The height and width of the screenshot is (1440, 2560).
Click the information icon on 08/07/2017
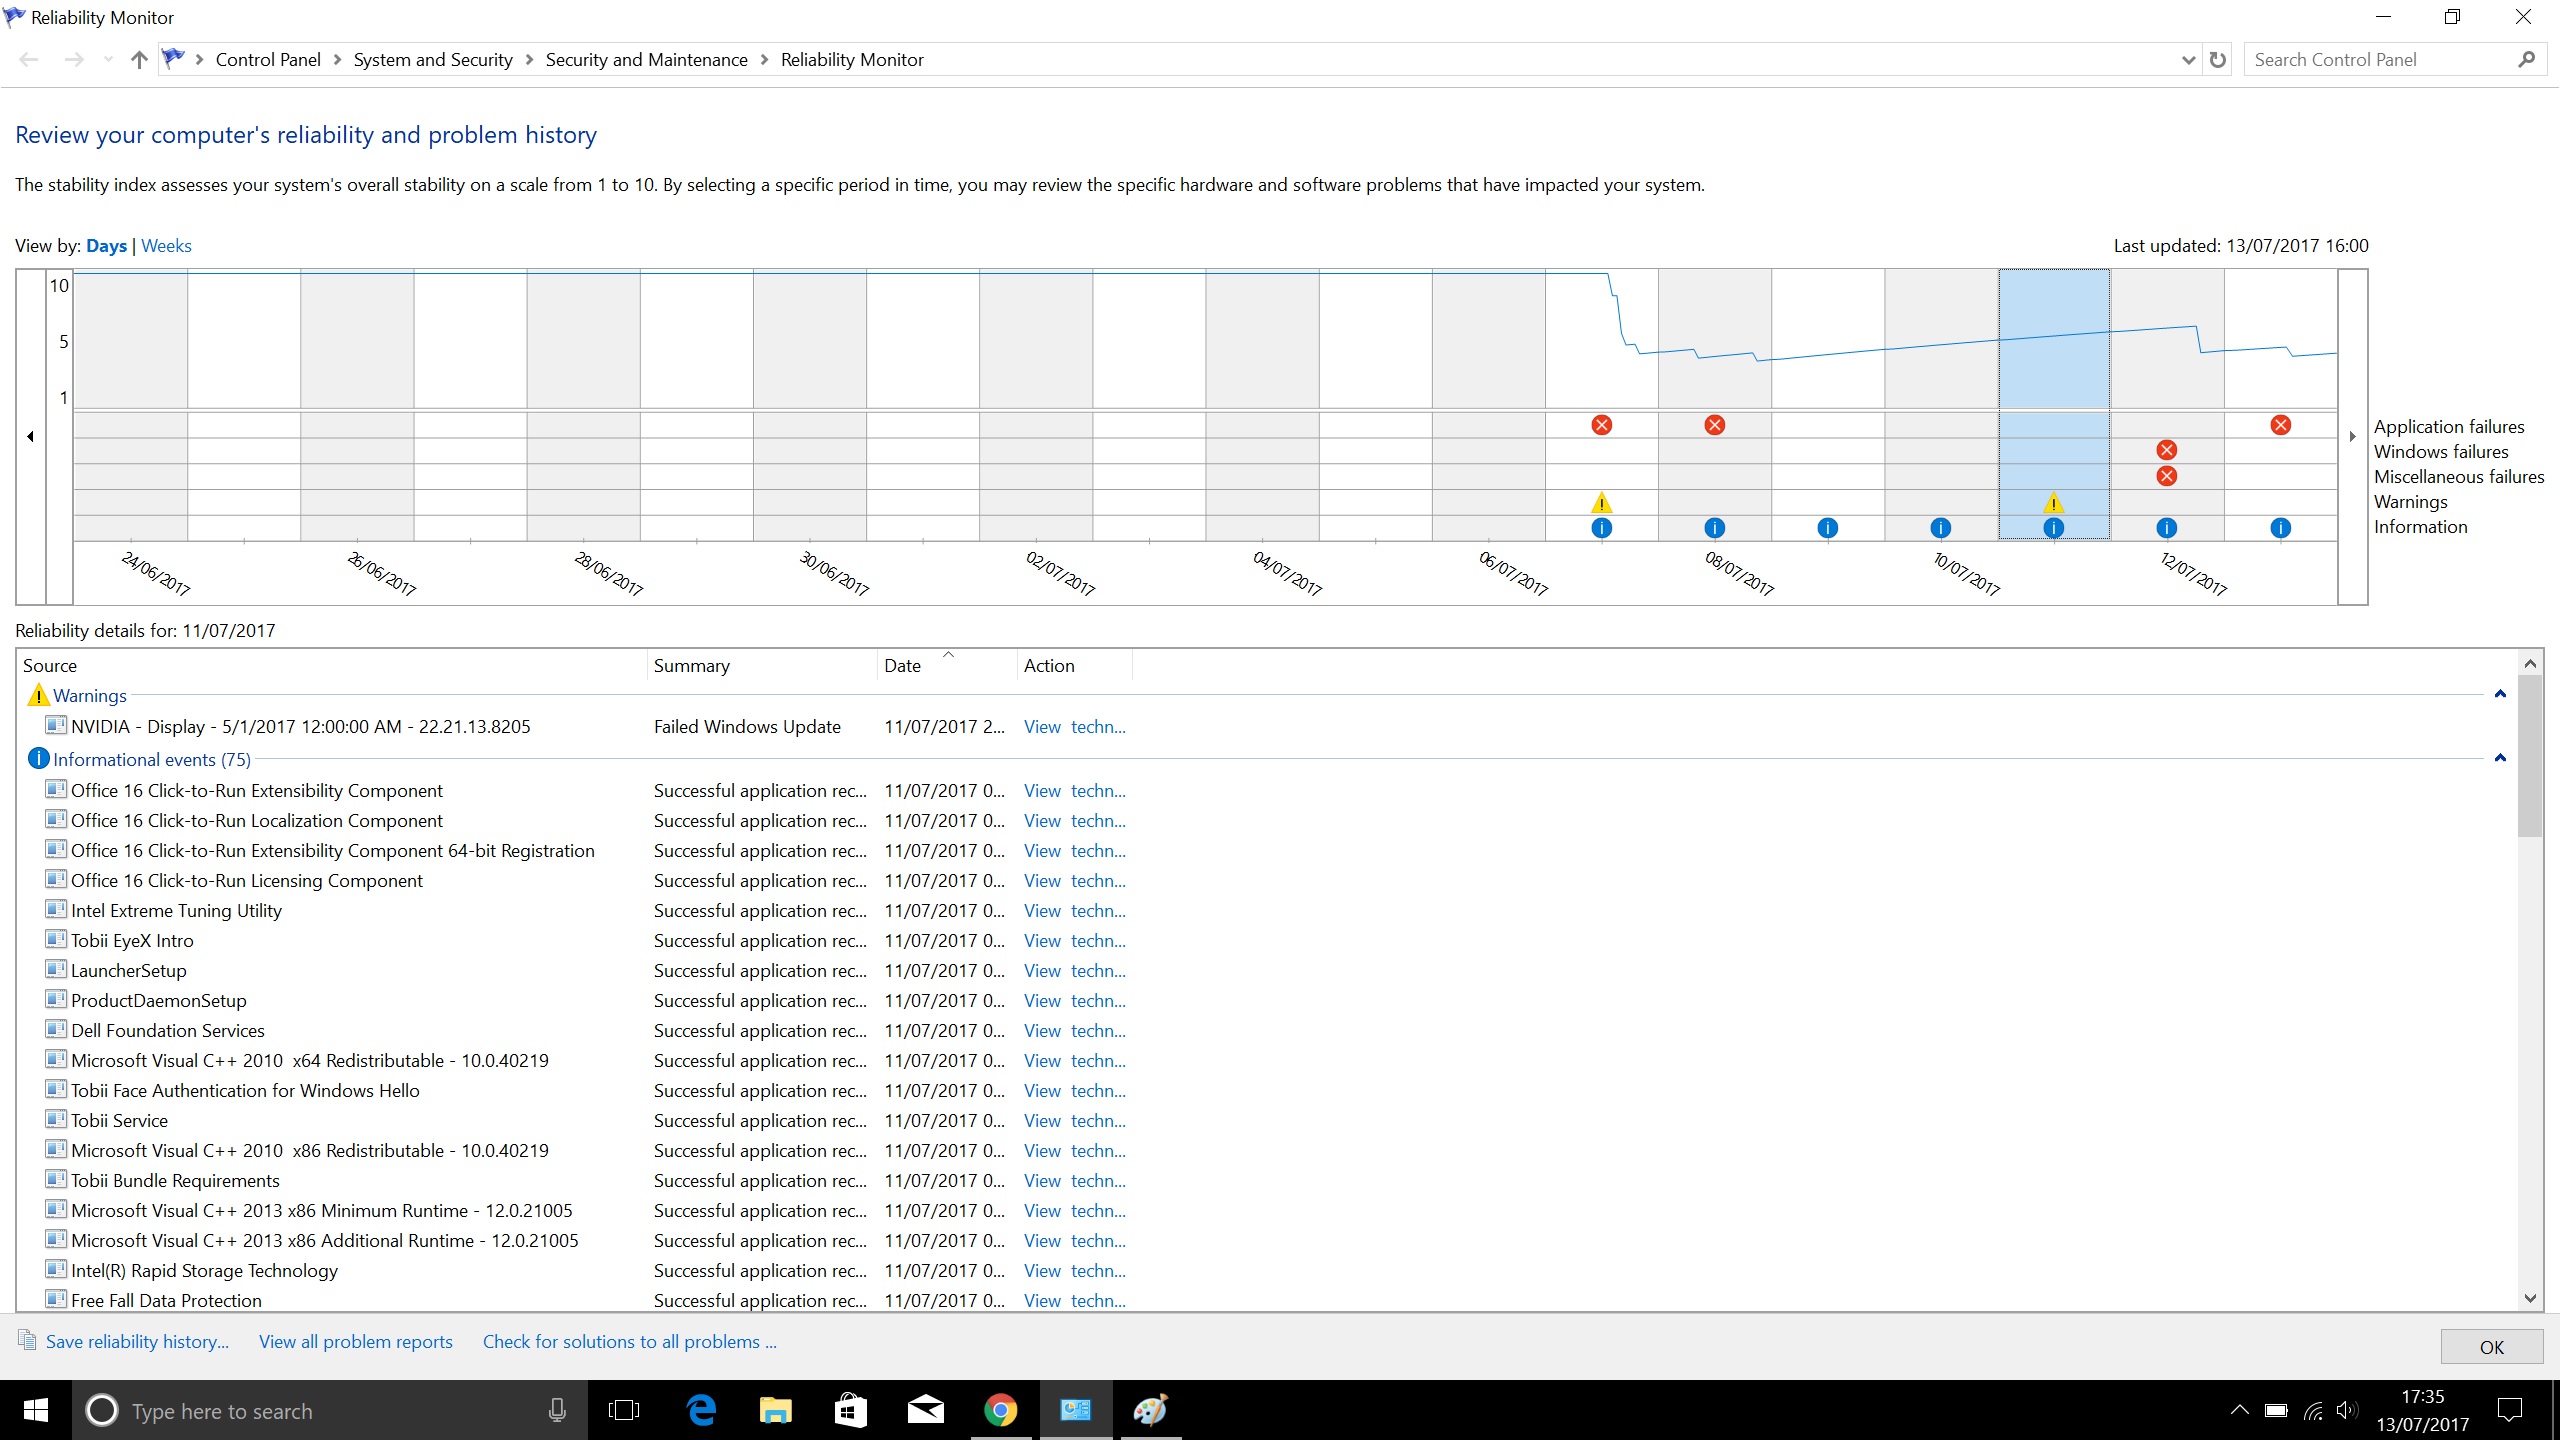[x=1714, y=528]
